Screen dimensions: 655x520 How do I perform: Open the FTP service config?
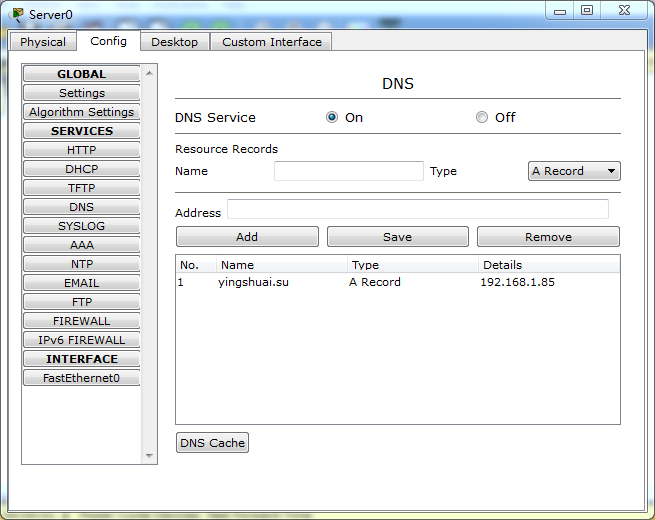tap(81, 302)
